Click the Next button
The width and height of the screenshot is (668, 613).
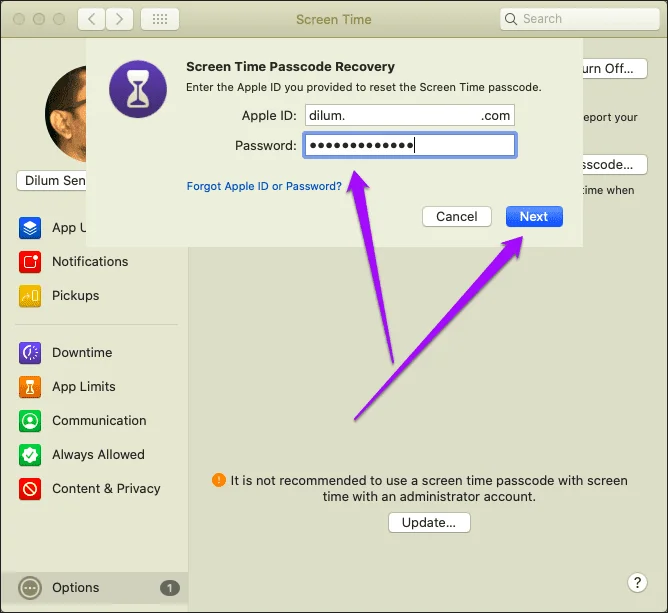[x=534, y=216]
